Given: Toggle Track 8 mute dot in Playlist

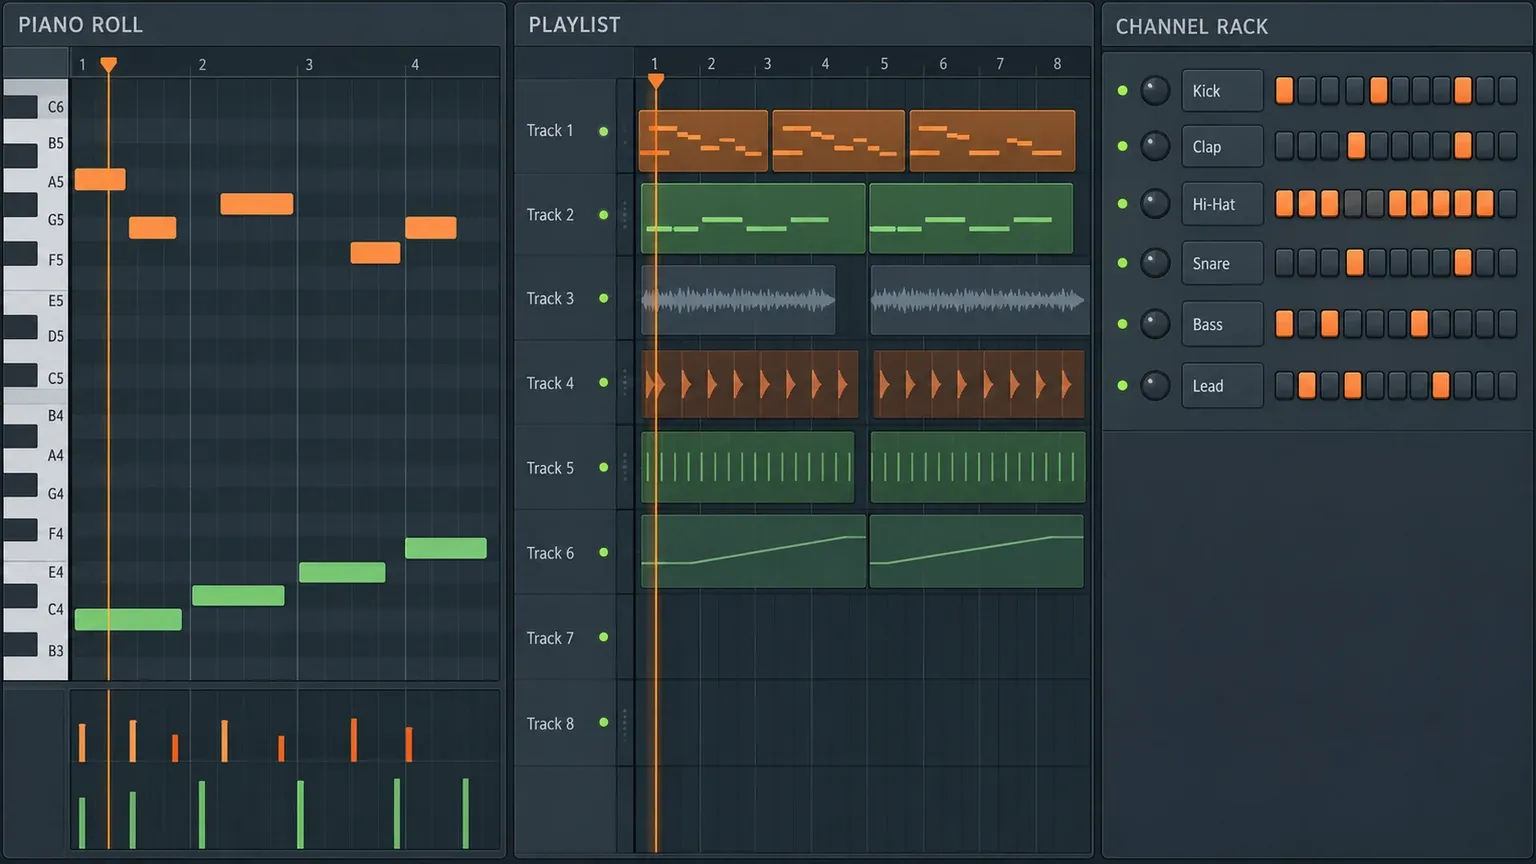Looking at the screenshot, I should (603, 722).
